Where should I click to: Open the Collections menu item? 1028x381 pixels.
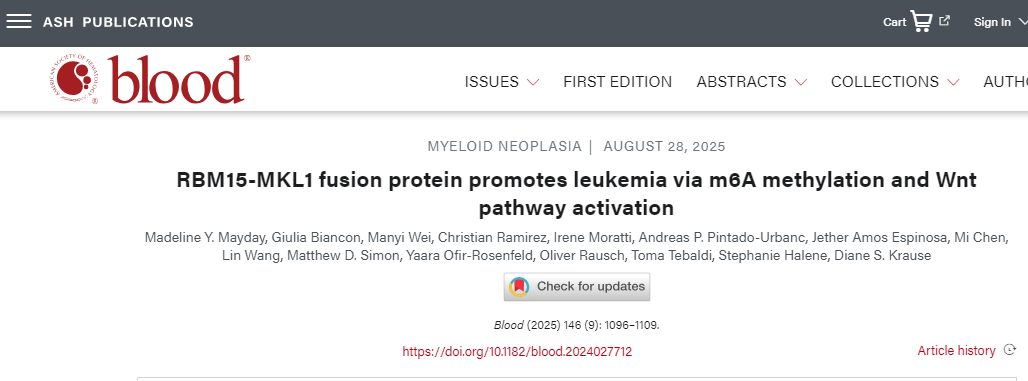point(885,82)
